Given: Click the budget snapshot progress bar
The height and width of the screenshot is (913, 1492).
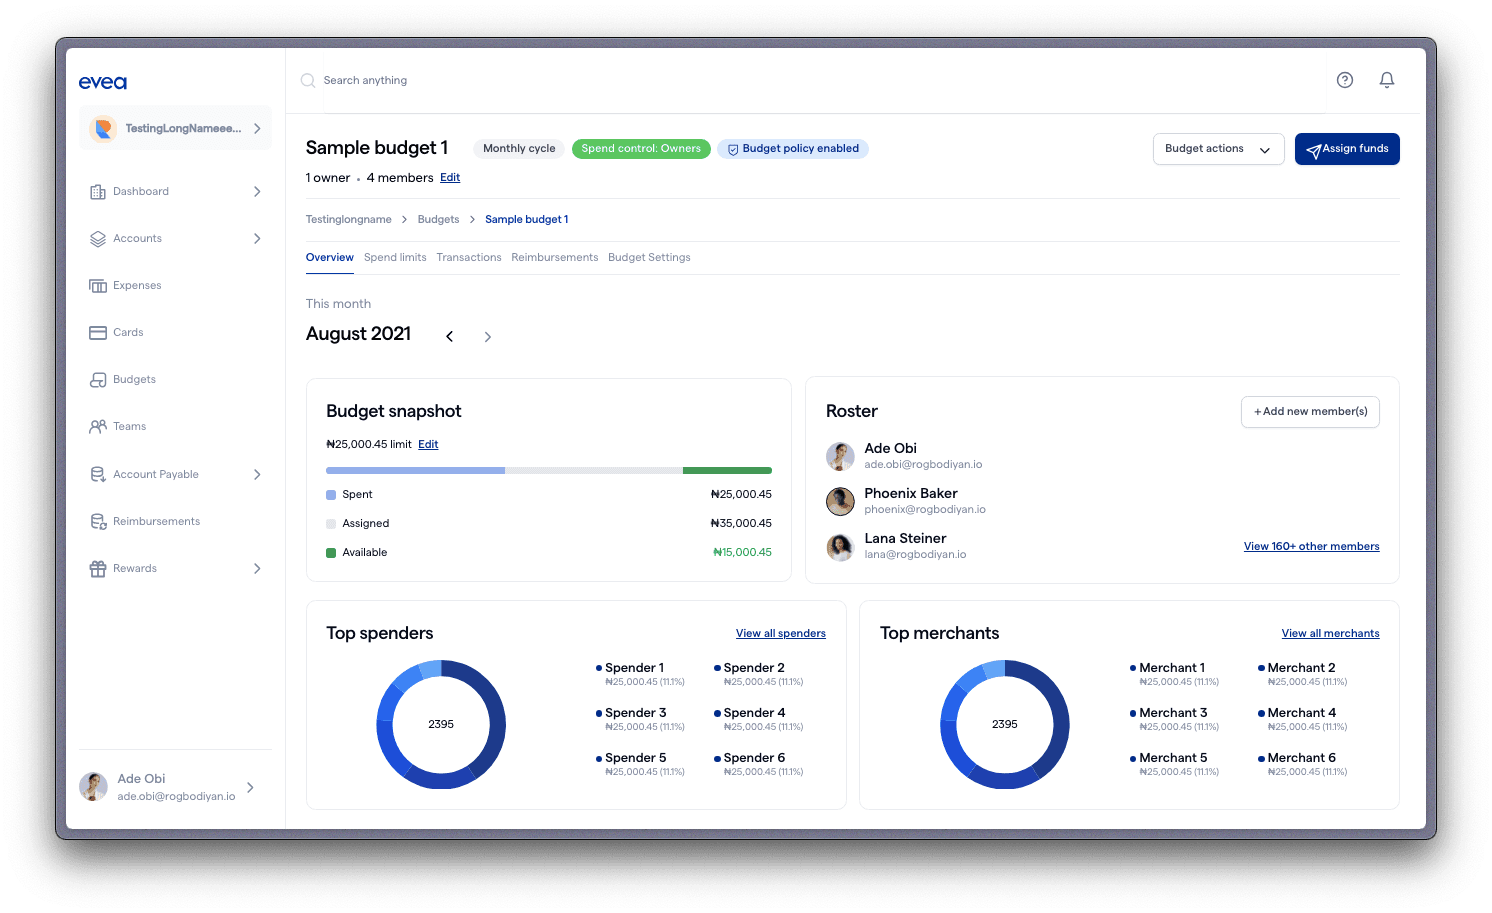Looking at the screenshot, I should [x=548, y=470].
